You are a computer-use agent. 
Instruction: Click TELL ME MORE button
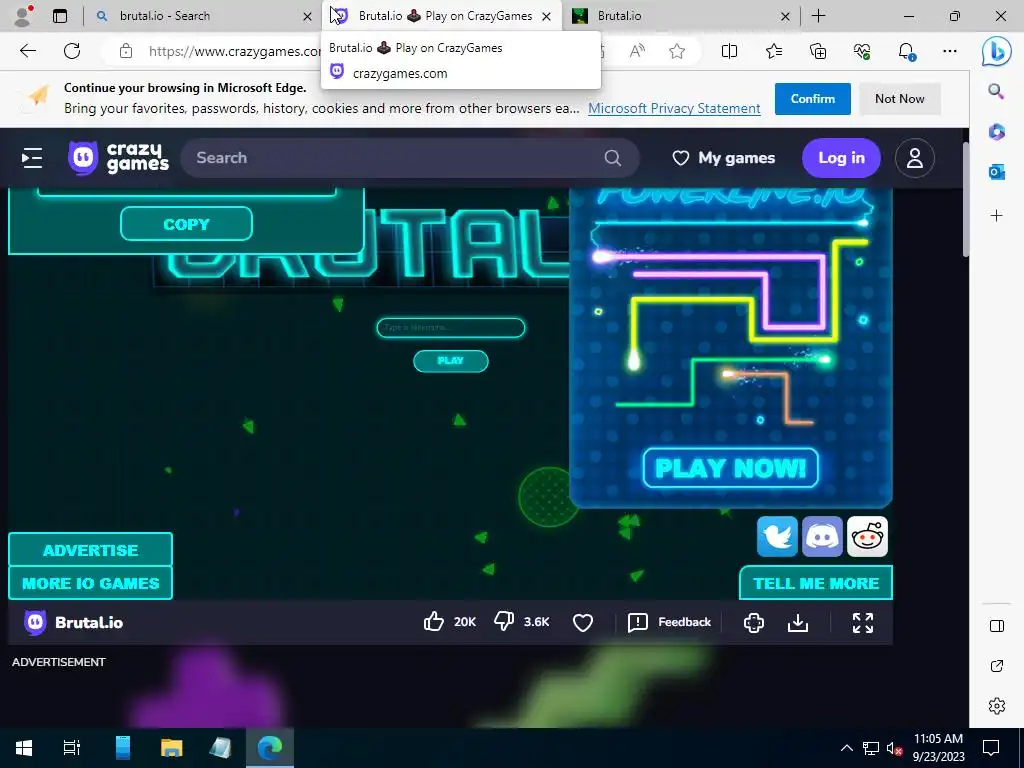(816, 583)
